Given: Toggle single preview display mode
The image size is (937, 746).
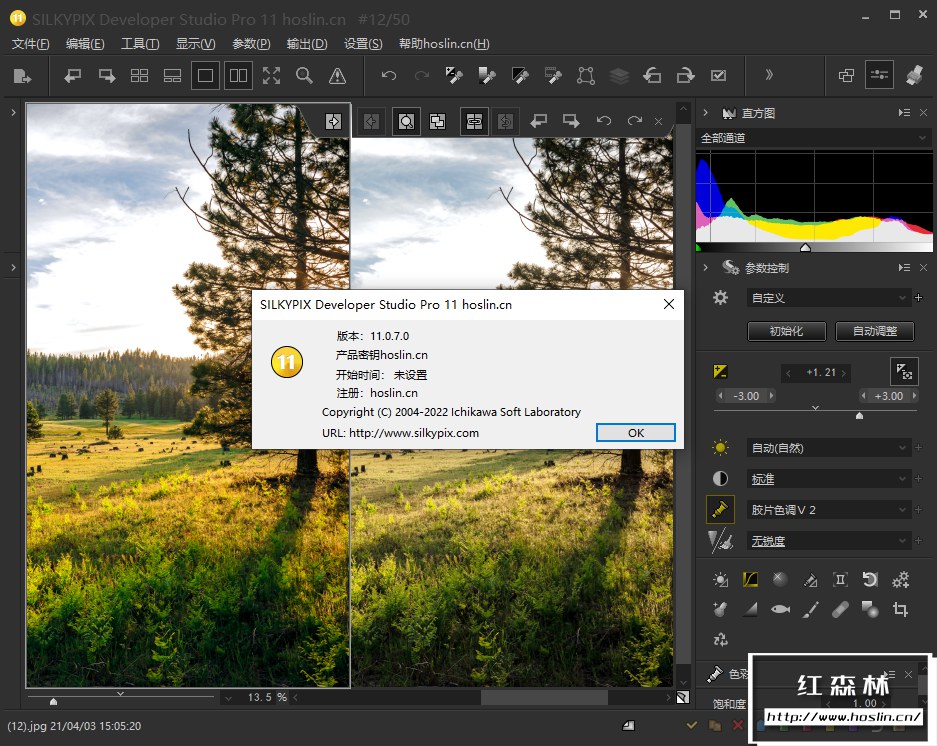Looking at the screenshot, I should [205, 76].
